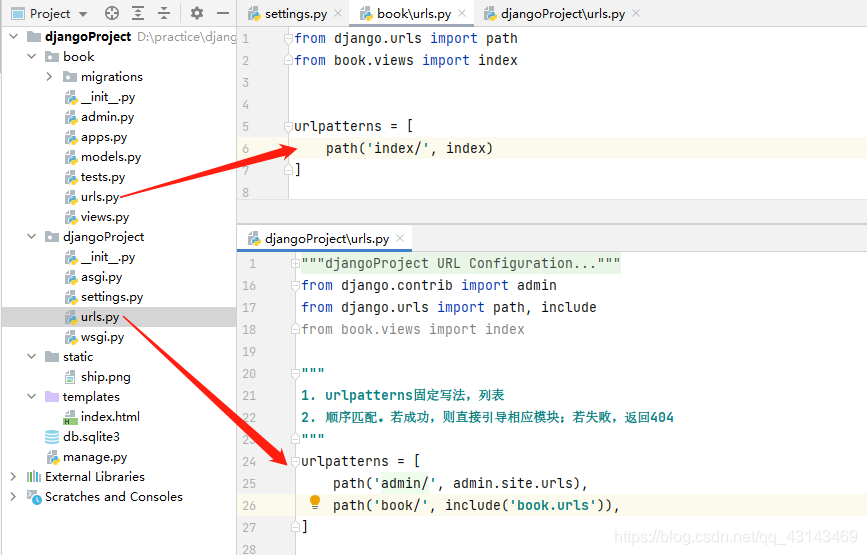The image size is (867, 555).
Task: Expand External Libraries node
Action: [14, 477]
